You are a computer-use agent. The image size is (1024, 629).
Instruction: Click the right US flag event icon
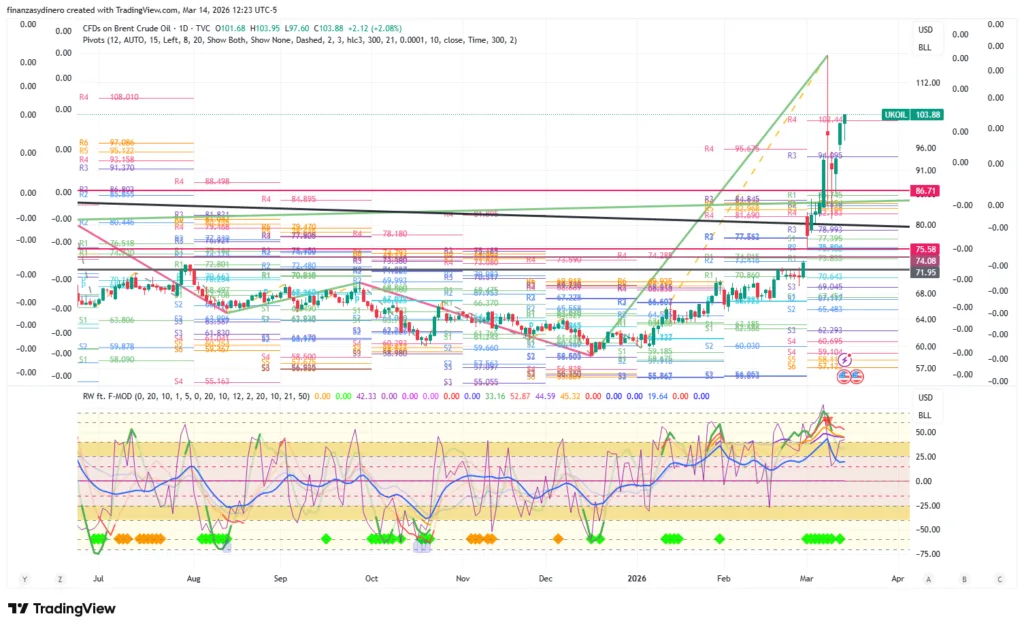(857, 375)
